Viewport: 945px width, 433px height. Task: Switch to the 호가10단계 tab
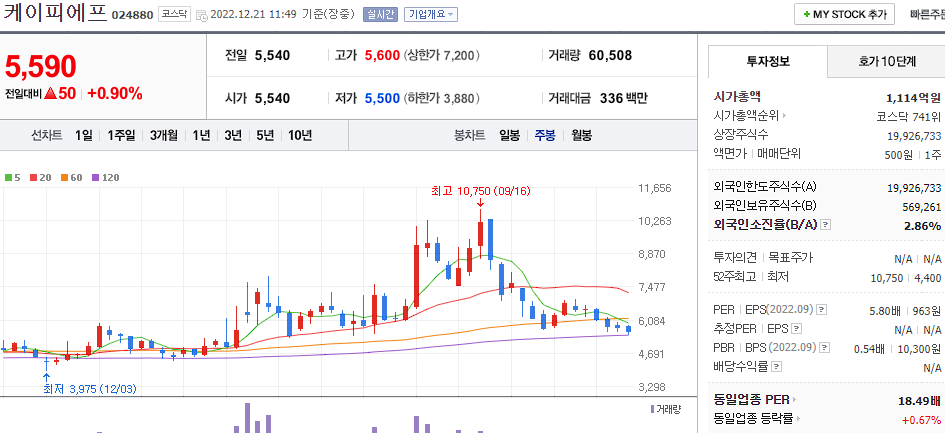pyautogui.click(x=887, y=61)
